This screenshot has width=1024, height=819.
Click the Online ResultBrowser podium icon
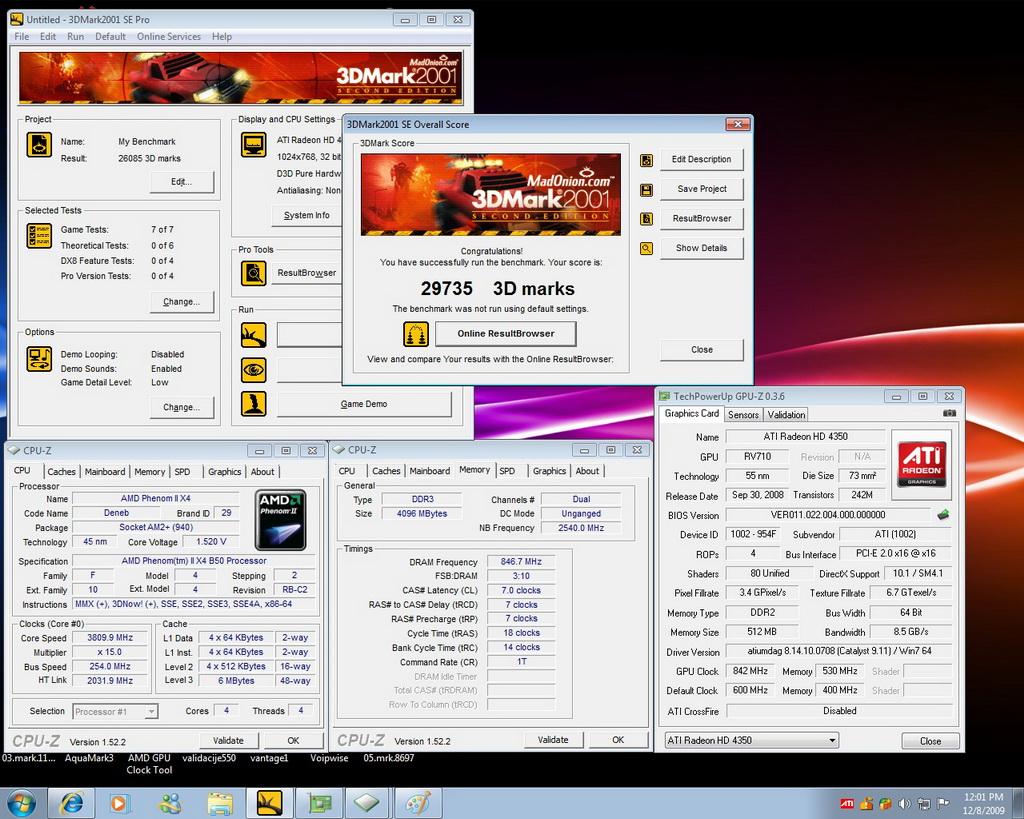point(416,334)
